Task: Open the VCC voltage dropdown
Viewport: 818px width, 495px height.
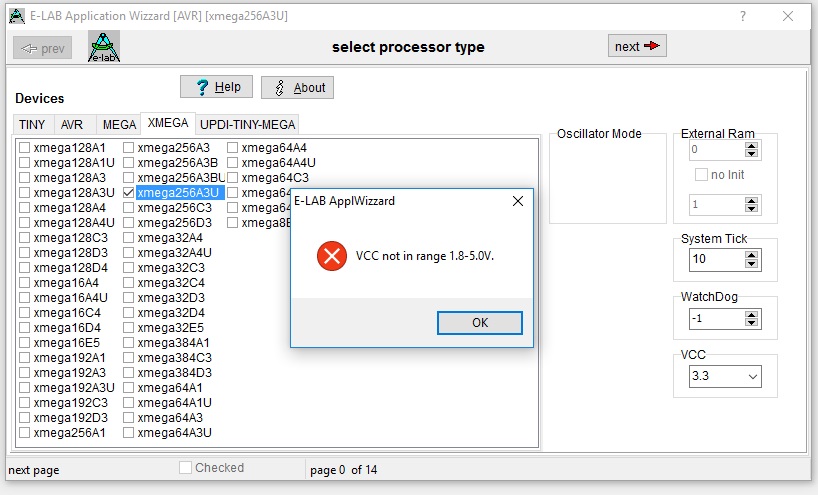Action: [x=752, y=377]
